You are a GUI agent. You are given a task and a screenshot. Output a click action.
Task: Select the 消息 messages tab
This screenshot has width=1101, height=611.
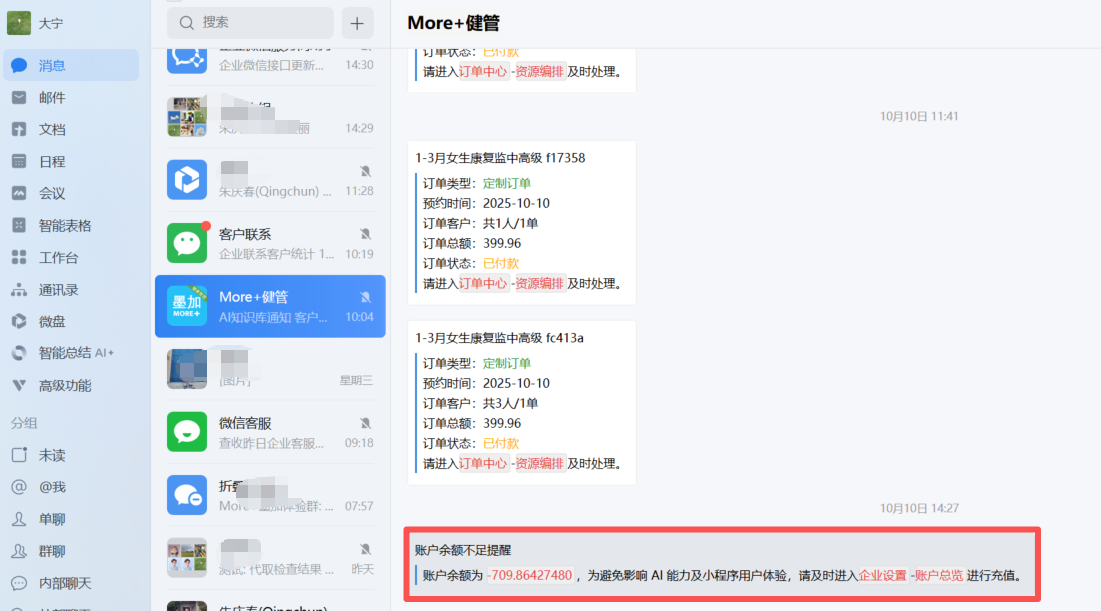point(52,65)
